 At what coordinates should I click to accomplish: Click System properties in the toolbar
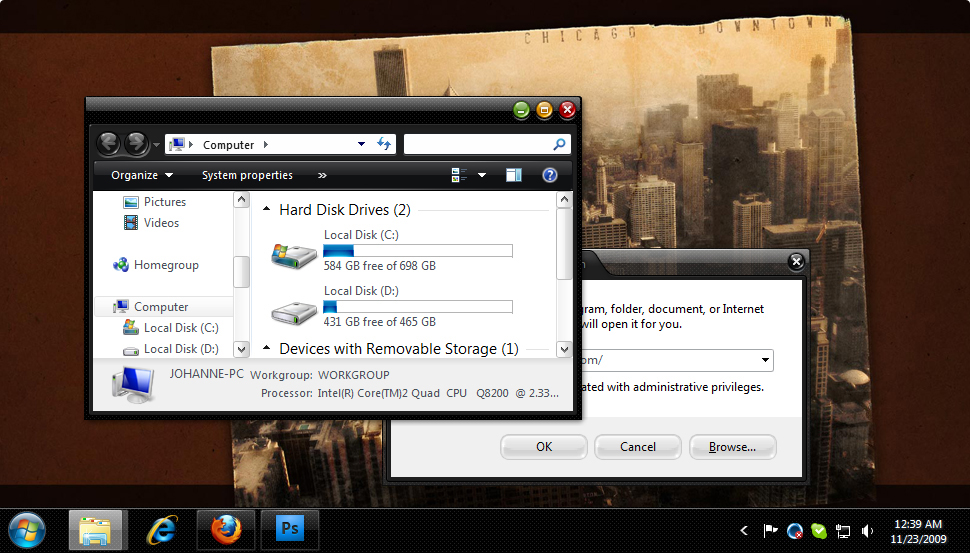click(247, 175)
